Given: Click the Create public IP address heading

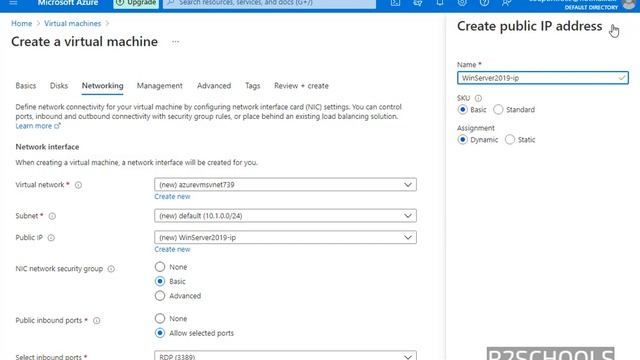Looking at the screenshot, I should 529,26.
